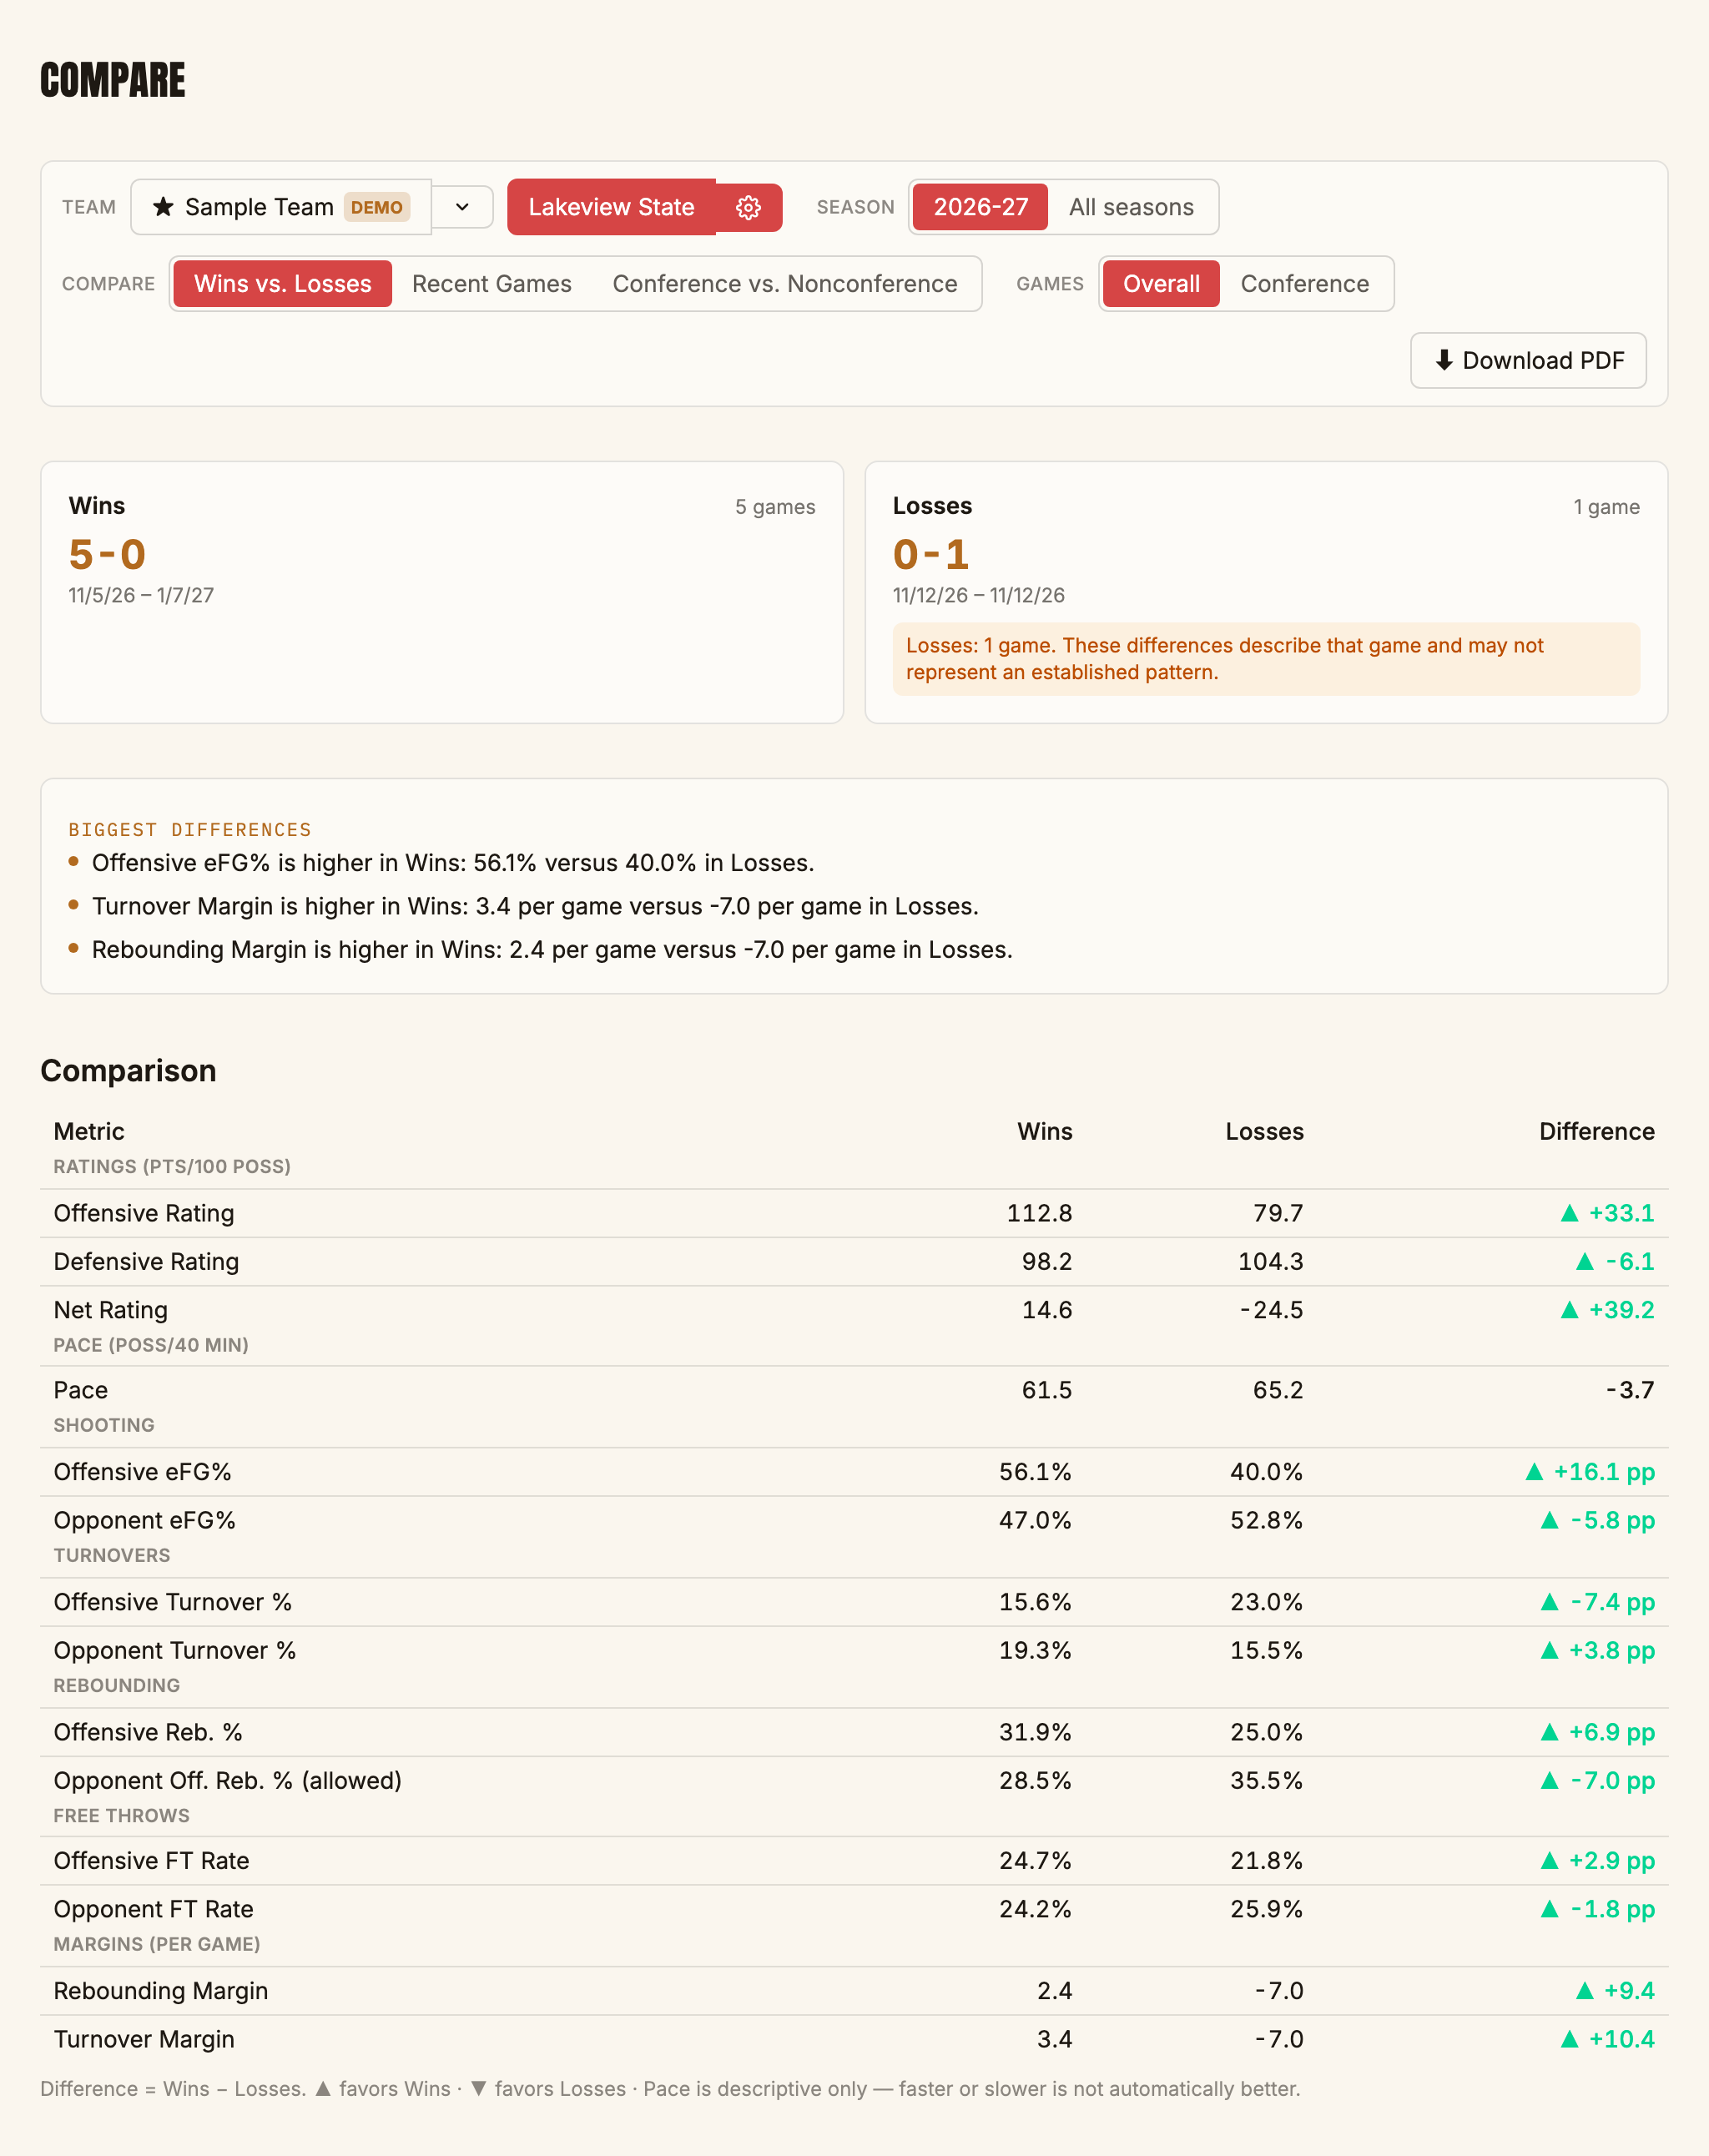Click the Download PDF button
1709x2156 pixels.
click(1528, 360)
